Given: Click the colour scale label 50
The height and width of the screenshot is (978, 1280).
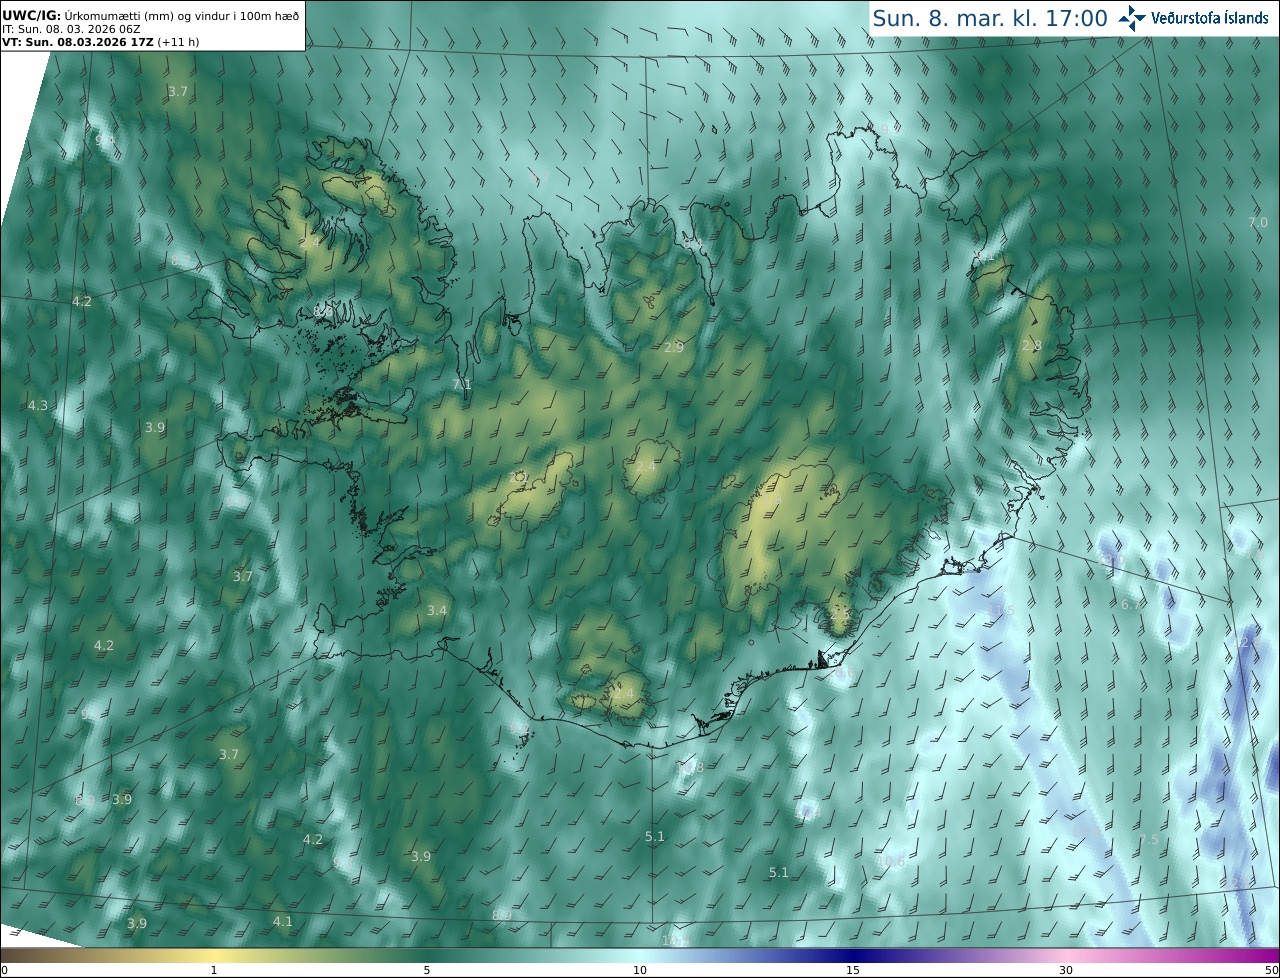Looking at the screenshot, I should (1271, 971).
